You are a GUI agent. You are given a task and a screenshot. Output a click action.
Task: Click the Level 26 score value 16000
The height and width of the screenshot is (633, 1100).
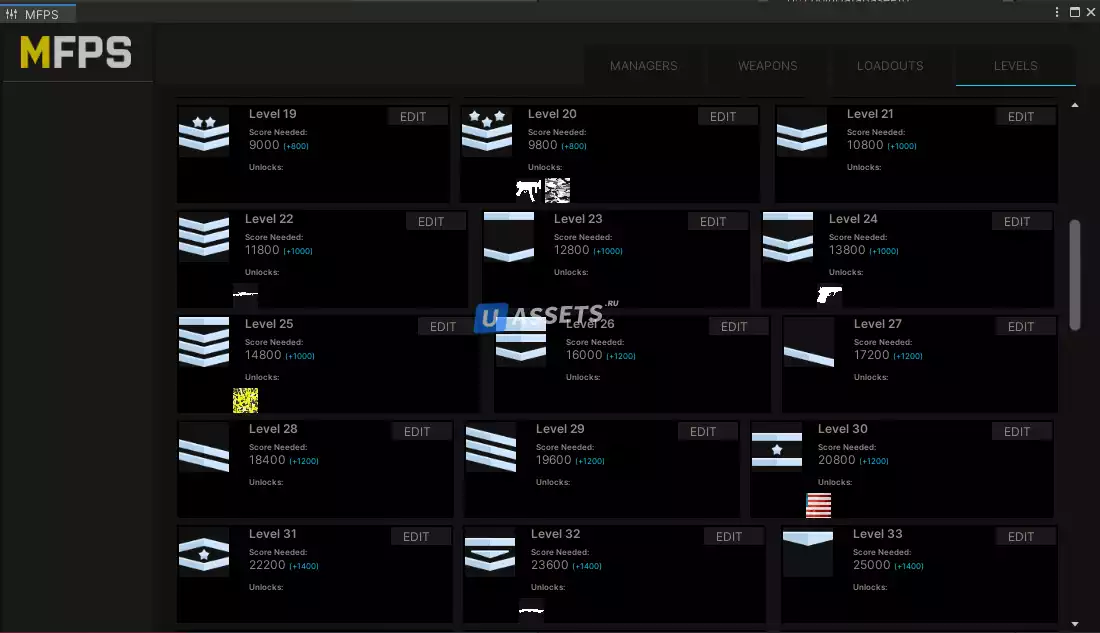pyautogui.click(x=584, y=355)
